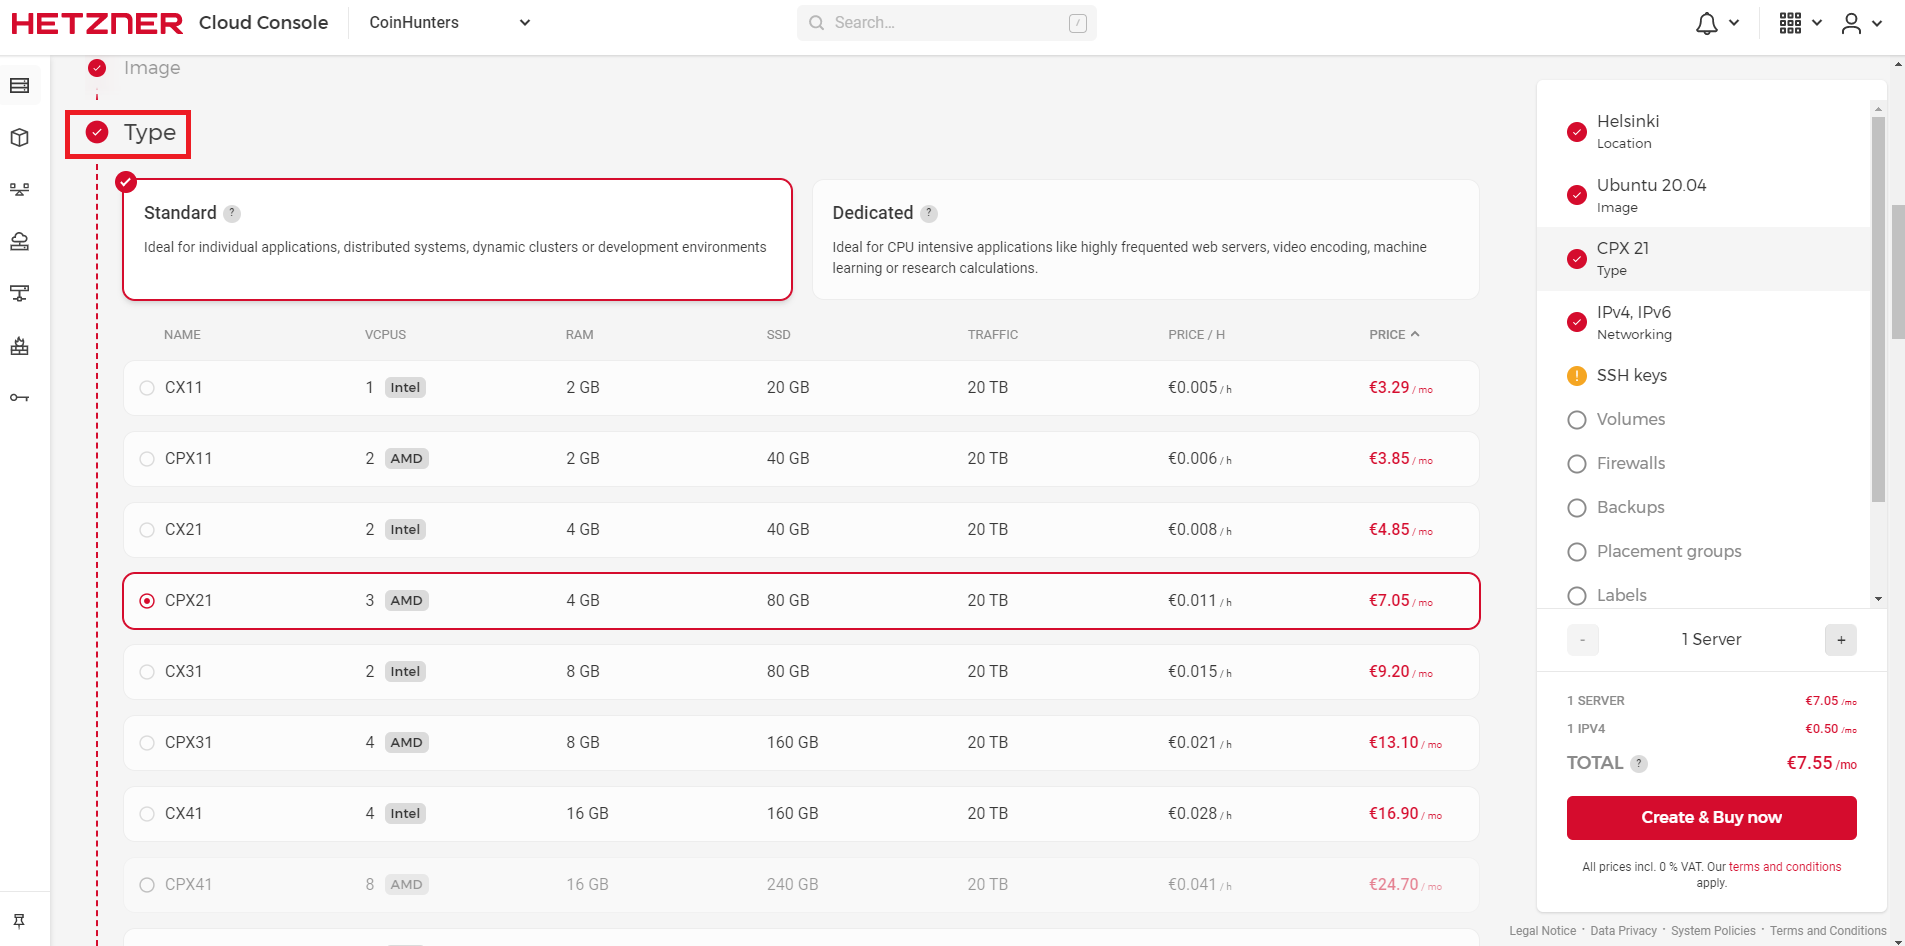Open notifications bell icon
Image resolution: width=1905 pixels, height=946 pixels.
(x=1707, y=23)
